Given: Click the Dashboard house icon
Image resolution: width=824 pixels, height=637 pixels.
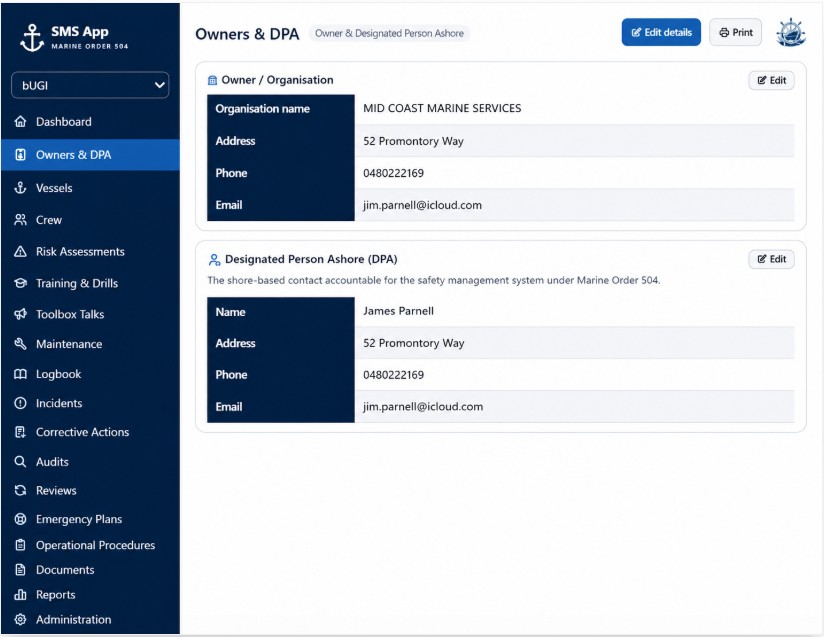Looking at the screenshot, I should click(x=20, y=121).
